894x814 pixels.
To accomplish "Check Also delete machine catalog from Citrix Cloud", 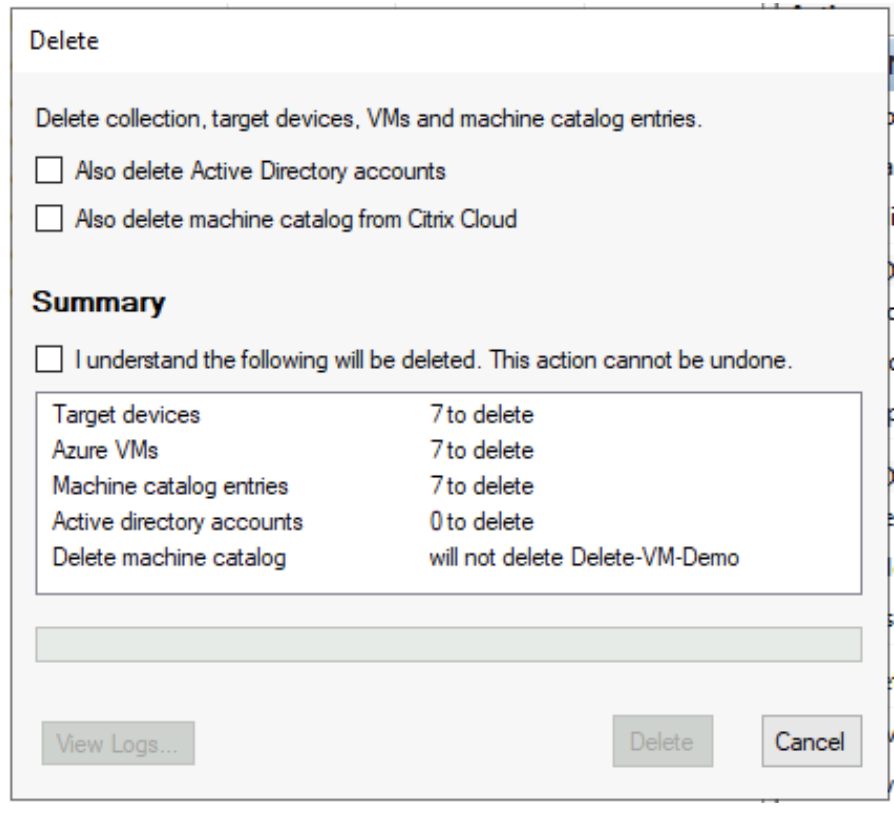I will pos(48,218).
